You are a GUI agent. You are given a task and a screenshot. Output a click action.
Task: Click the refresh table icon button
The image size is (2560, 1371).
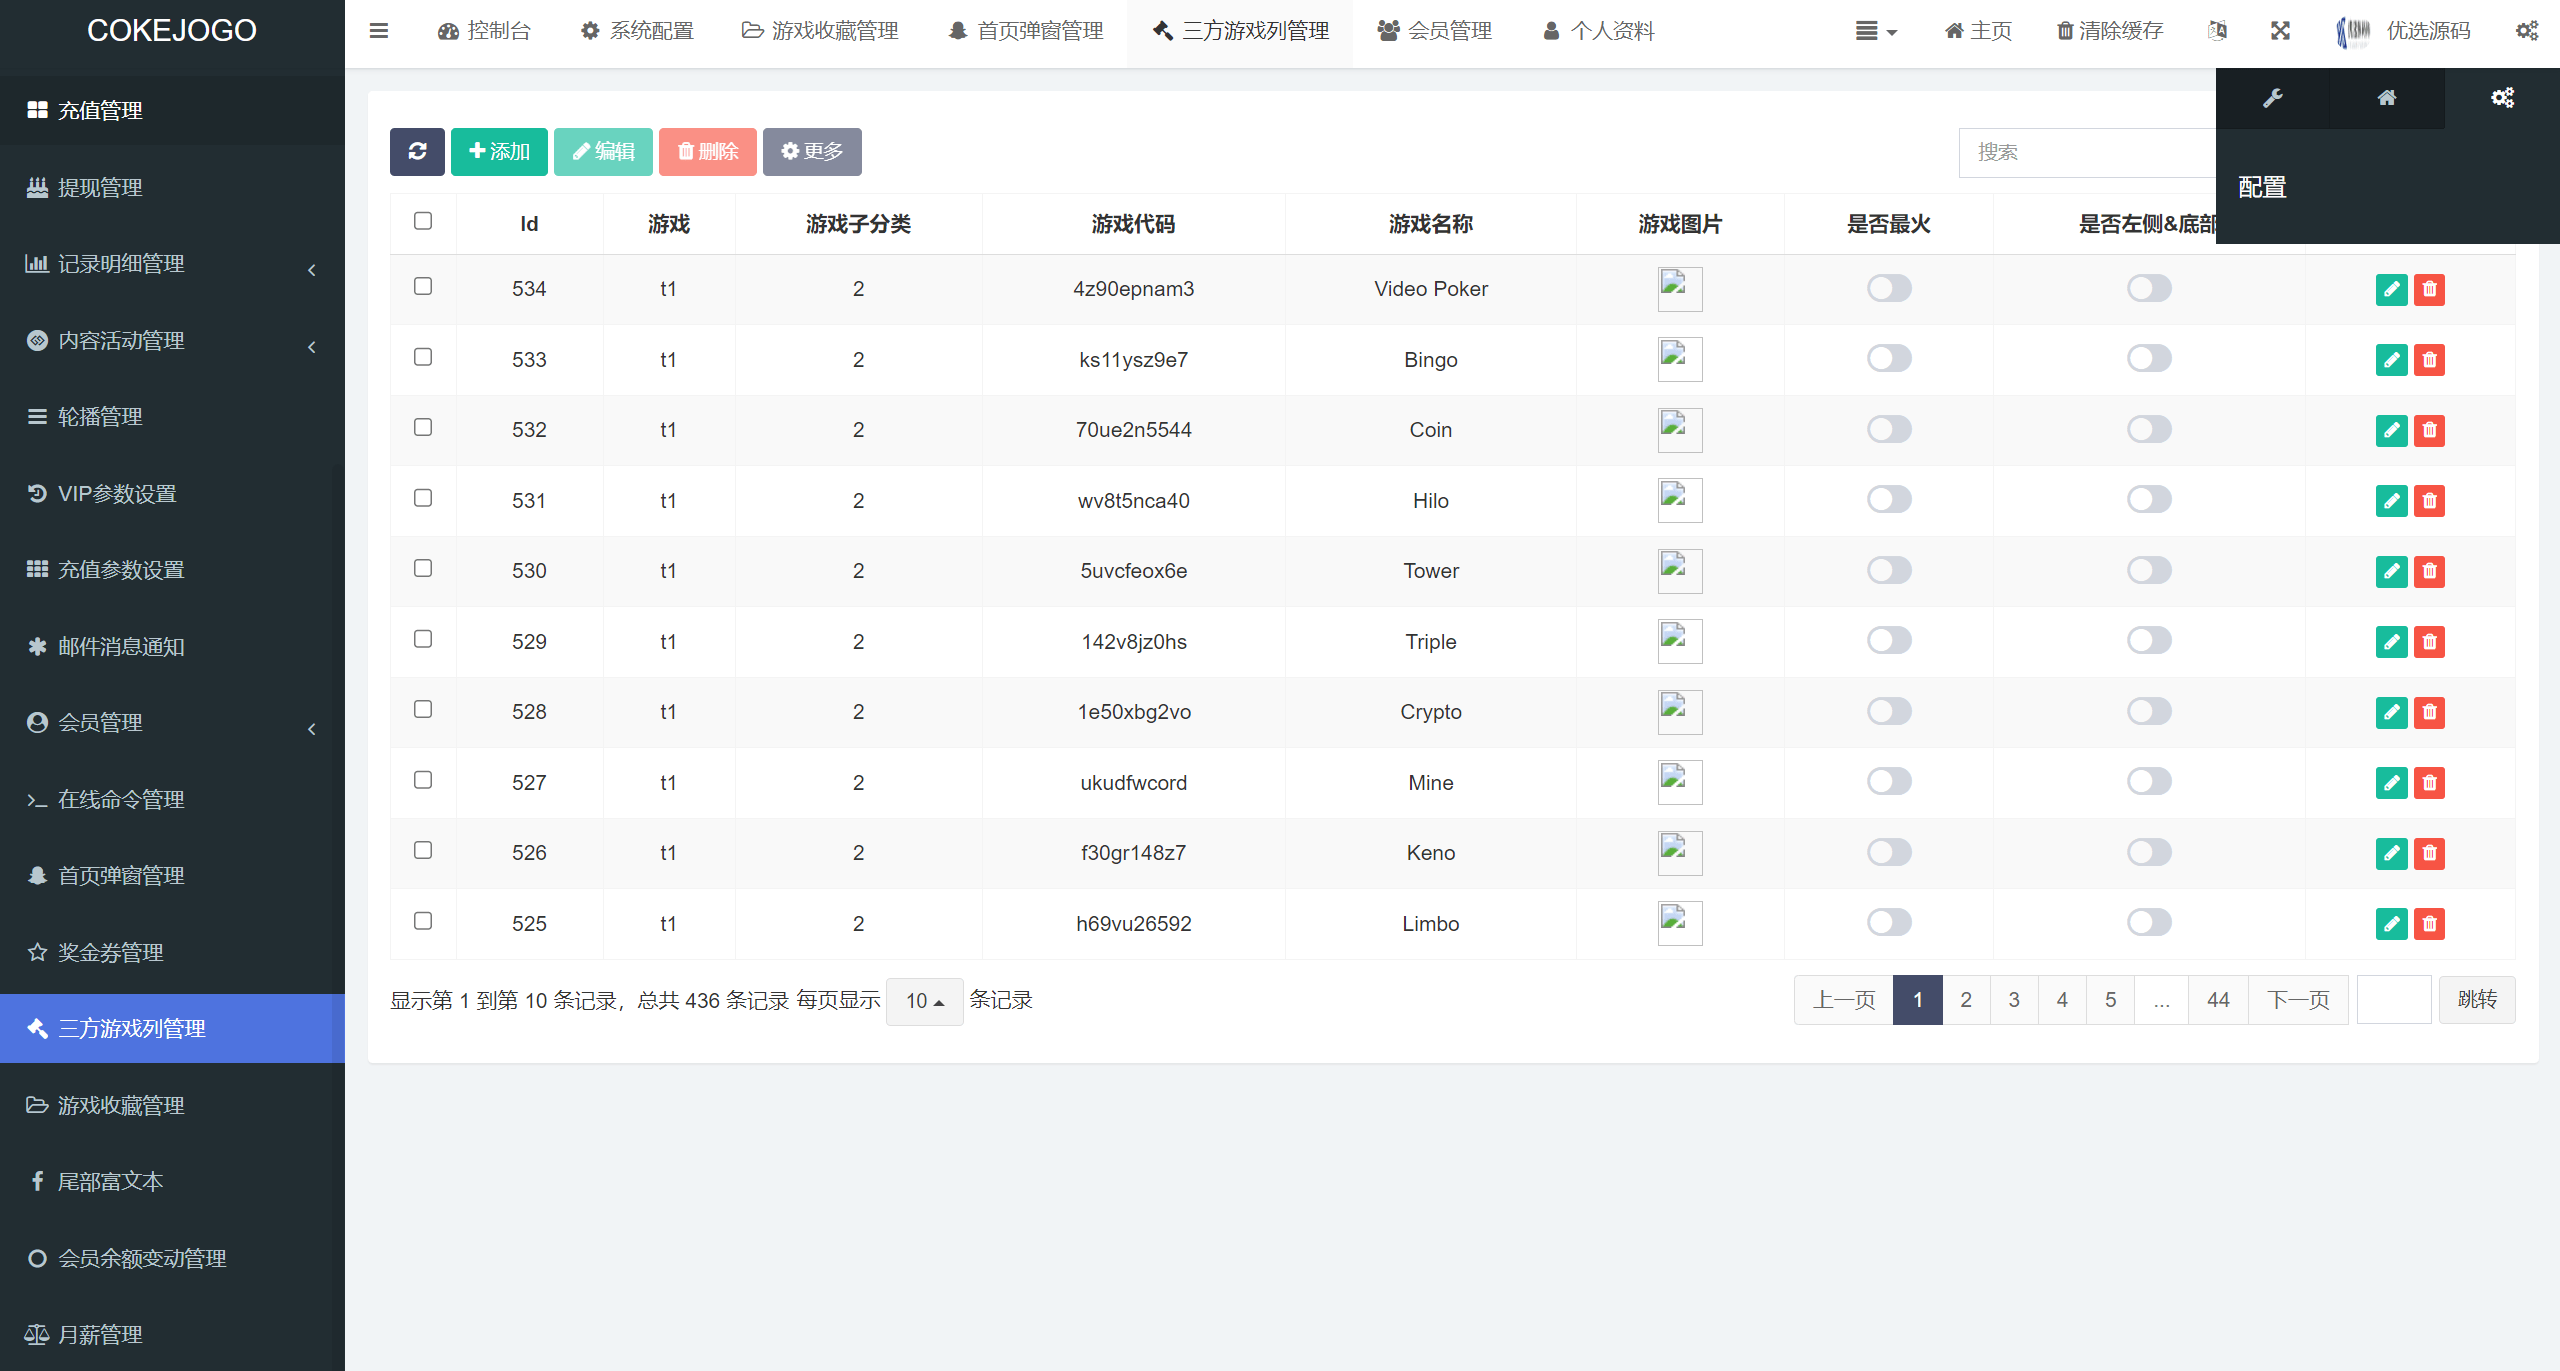pyautogui.click(x=417, y=151)
